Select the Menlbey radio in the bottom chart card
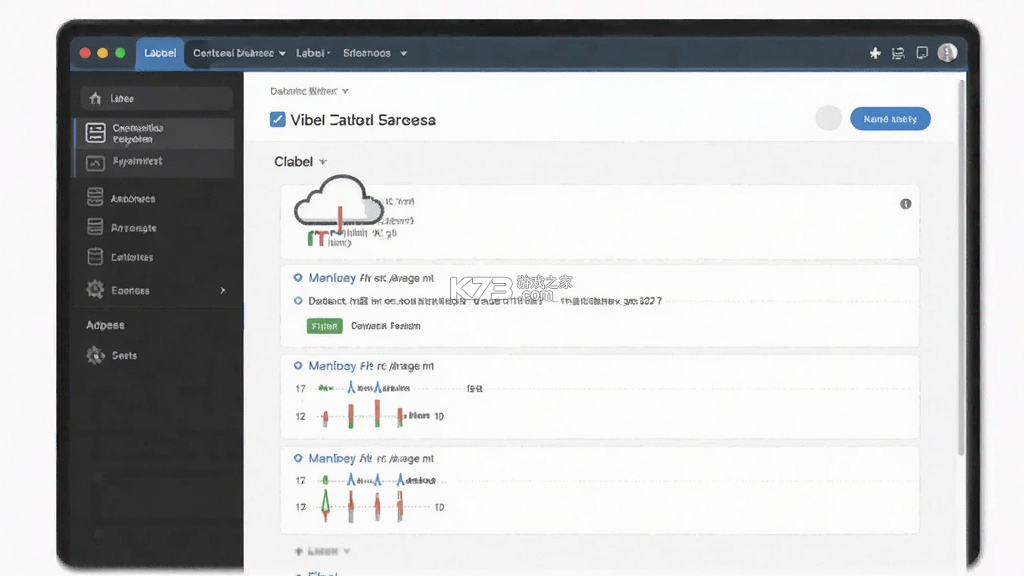 point(298,458)
